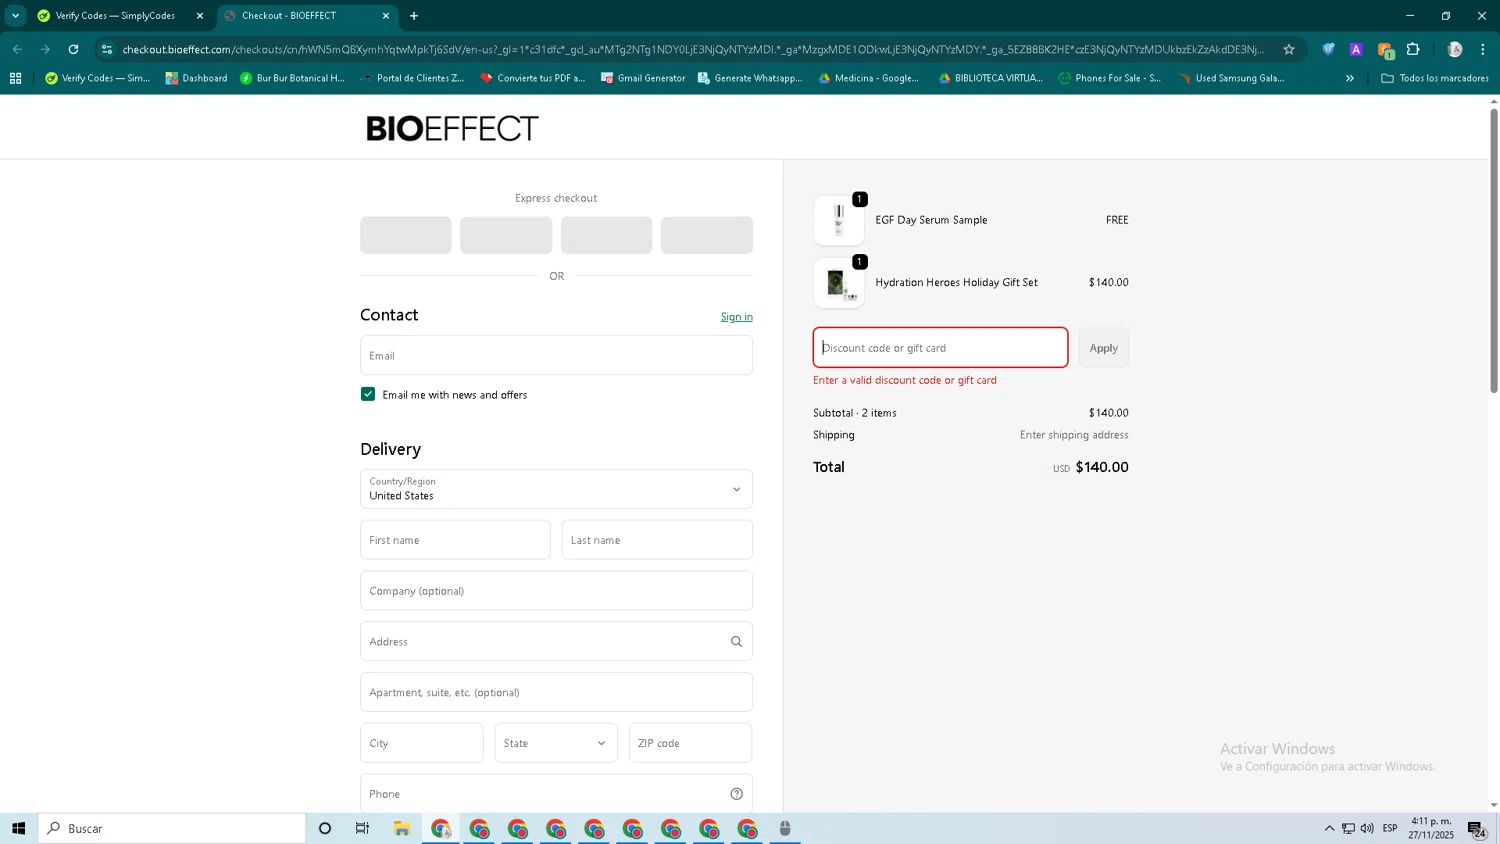Open Gmail Generator bookmark

coord(643,78)
